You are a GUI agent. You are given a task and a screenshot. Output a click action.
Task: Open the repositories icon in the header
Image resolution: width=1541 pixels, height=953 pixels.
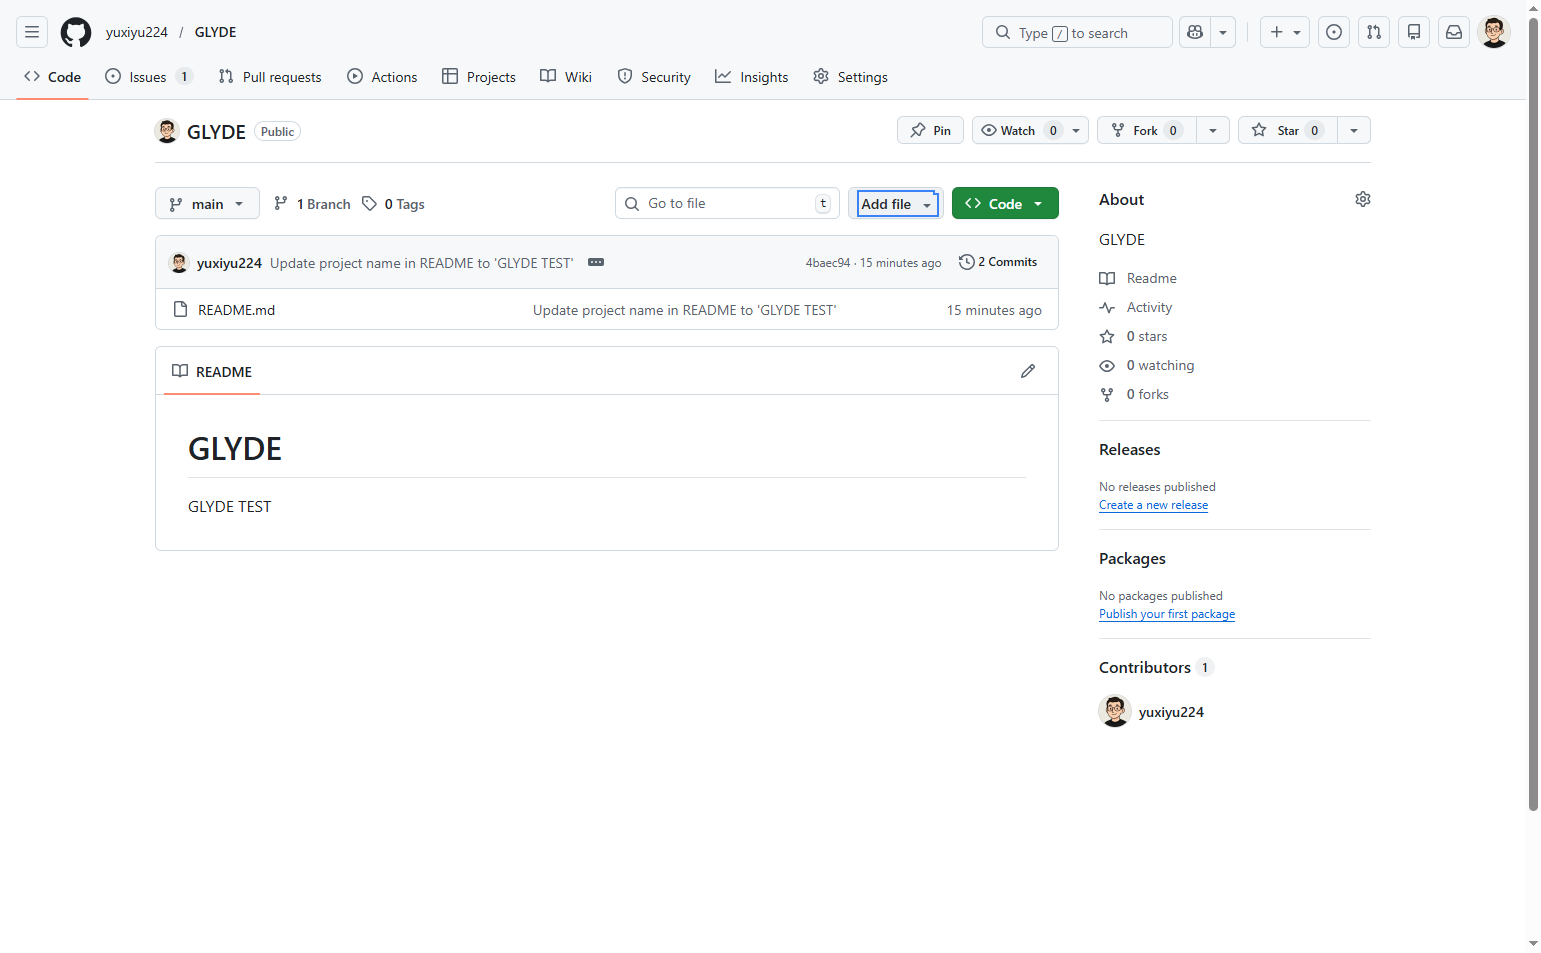(1414, 32)
